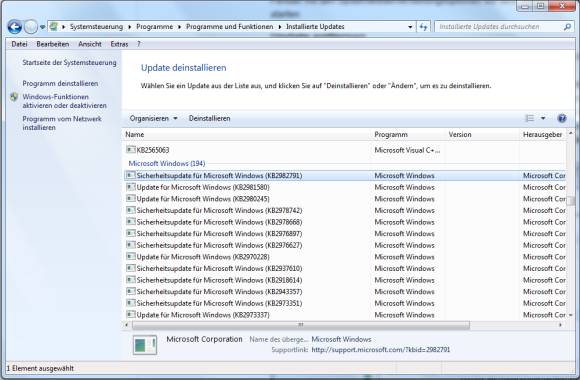Open the Bearbeiten menu
580x380 pixels.
tap(53, 44)
